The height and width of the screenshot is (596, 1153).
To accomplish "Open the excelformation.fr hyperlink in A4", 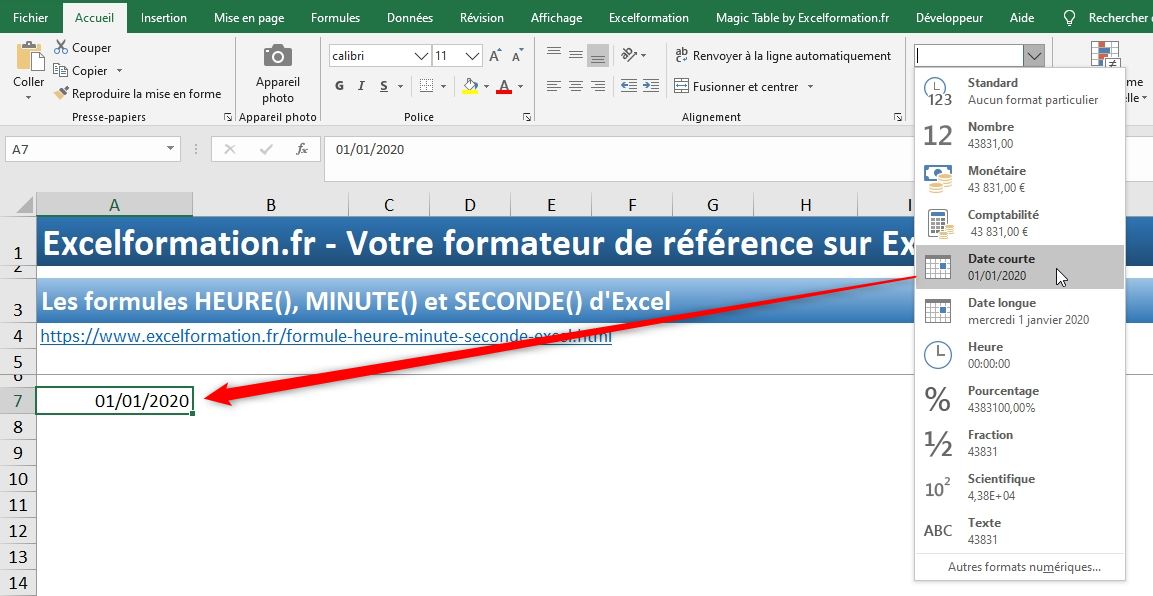I will pyautogui.click(x=326, y=337).
